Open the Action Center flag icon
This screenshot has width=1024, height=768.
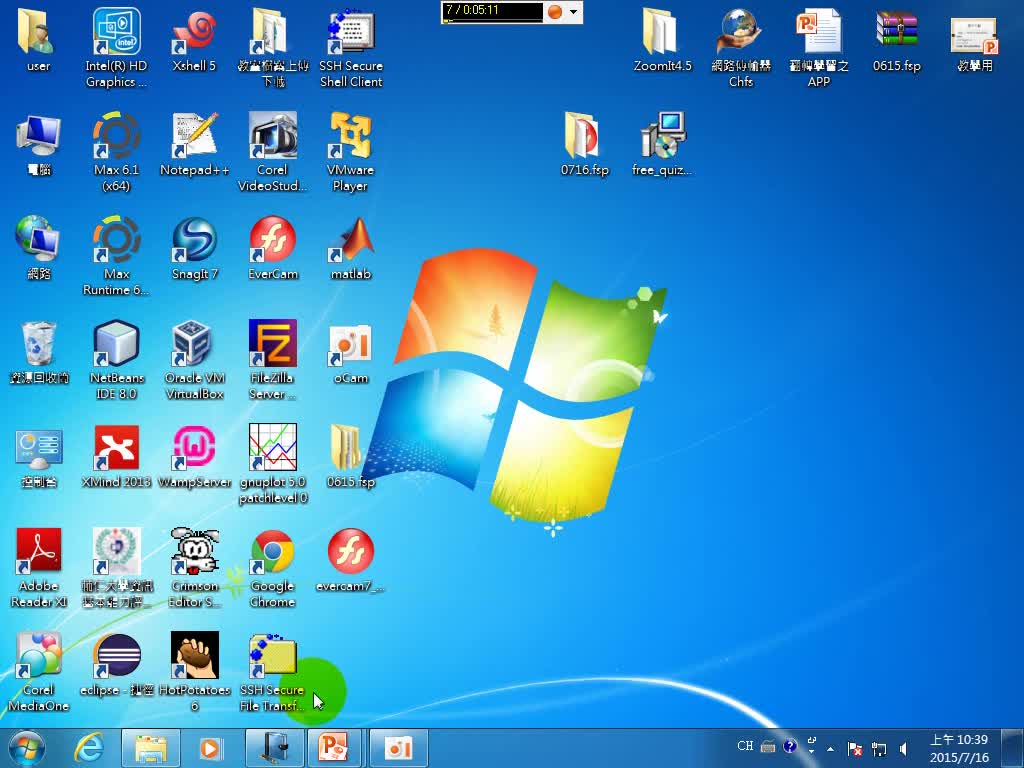[855, 748]
